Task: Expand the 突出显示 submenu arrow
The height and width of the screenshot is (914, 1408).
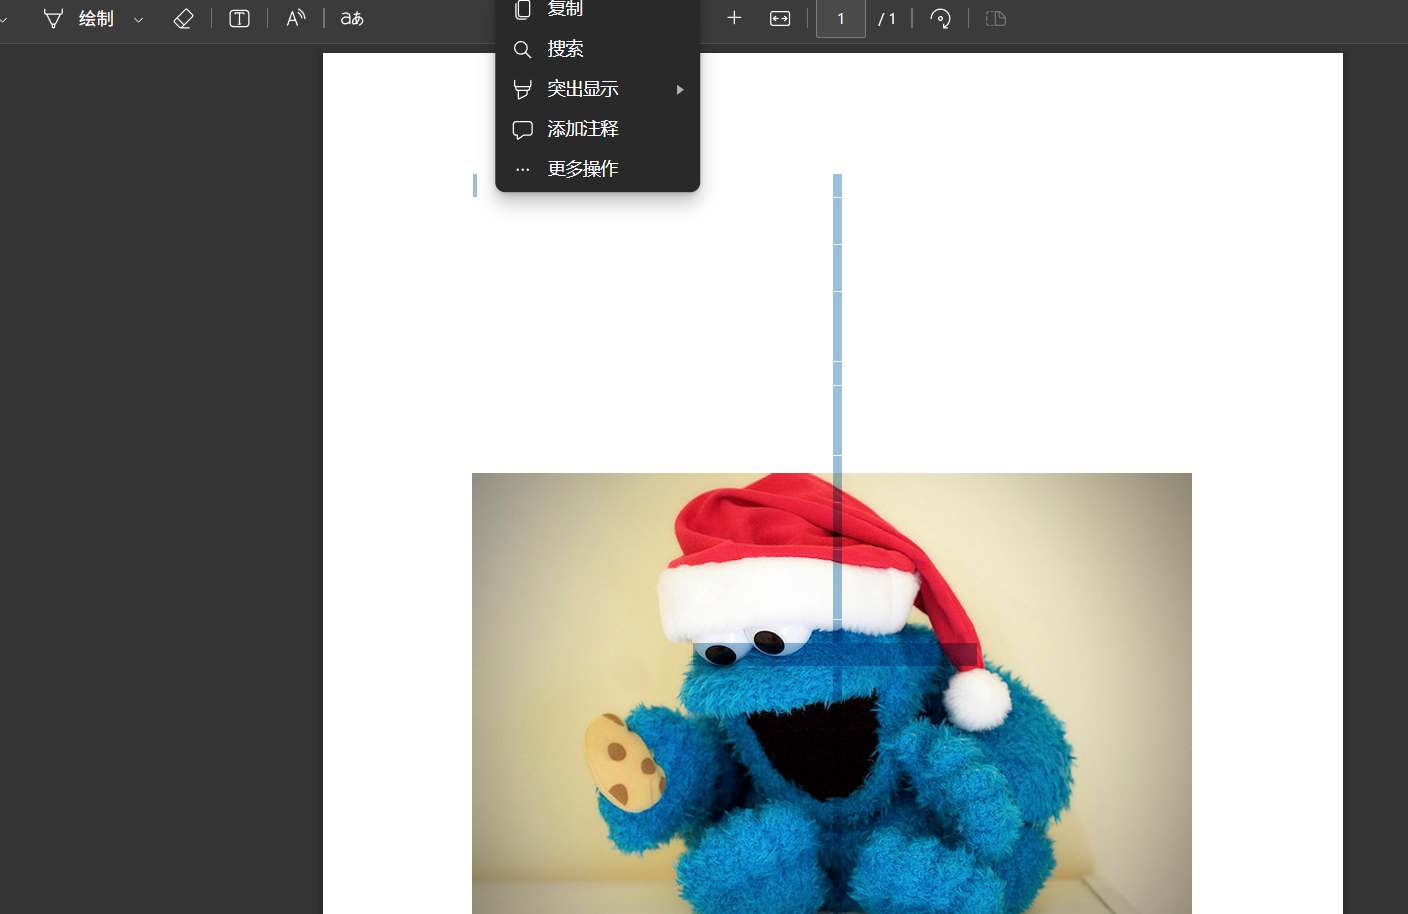Action: pyautogui.click(x=680, y=89)
